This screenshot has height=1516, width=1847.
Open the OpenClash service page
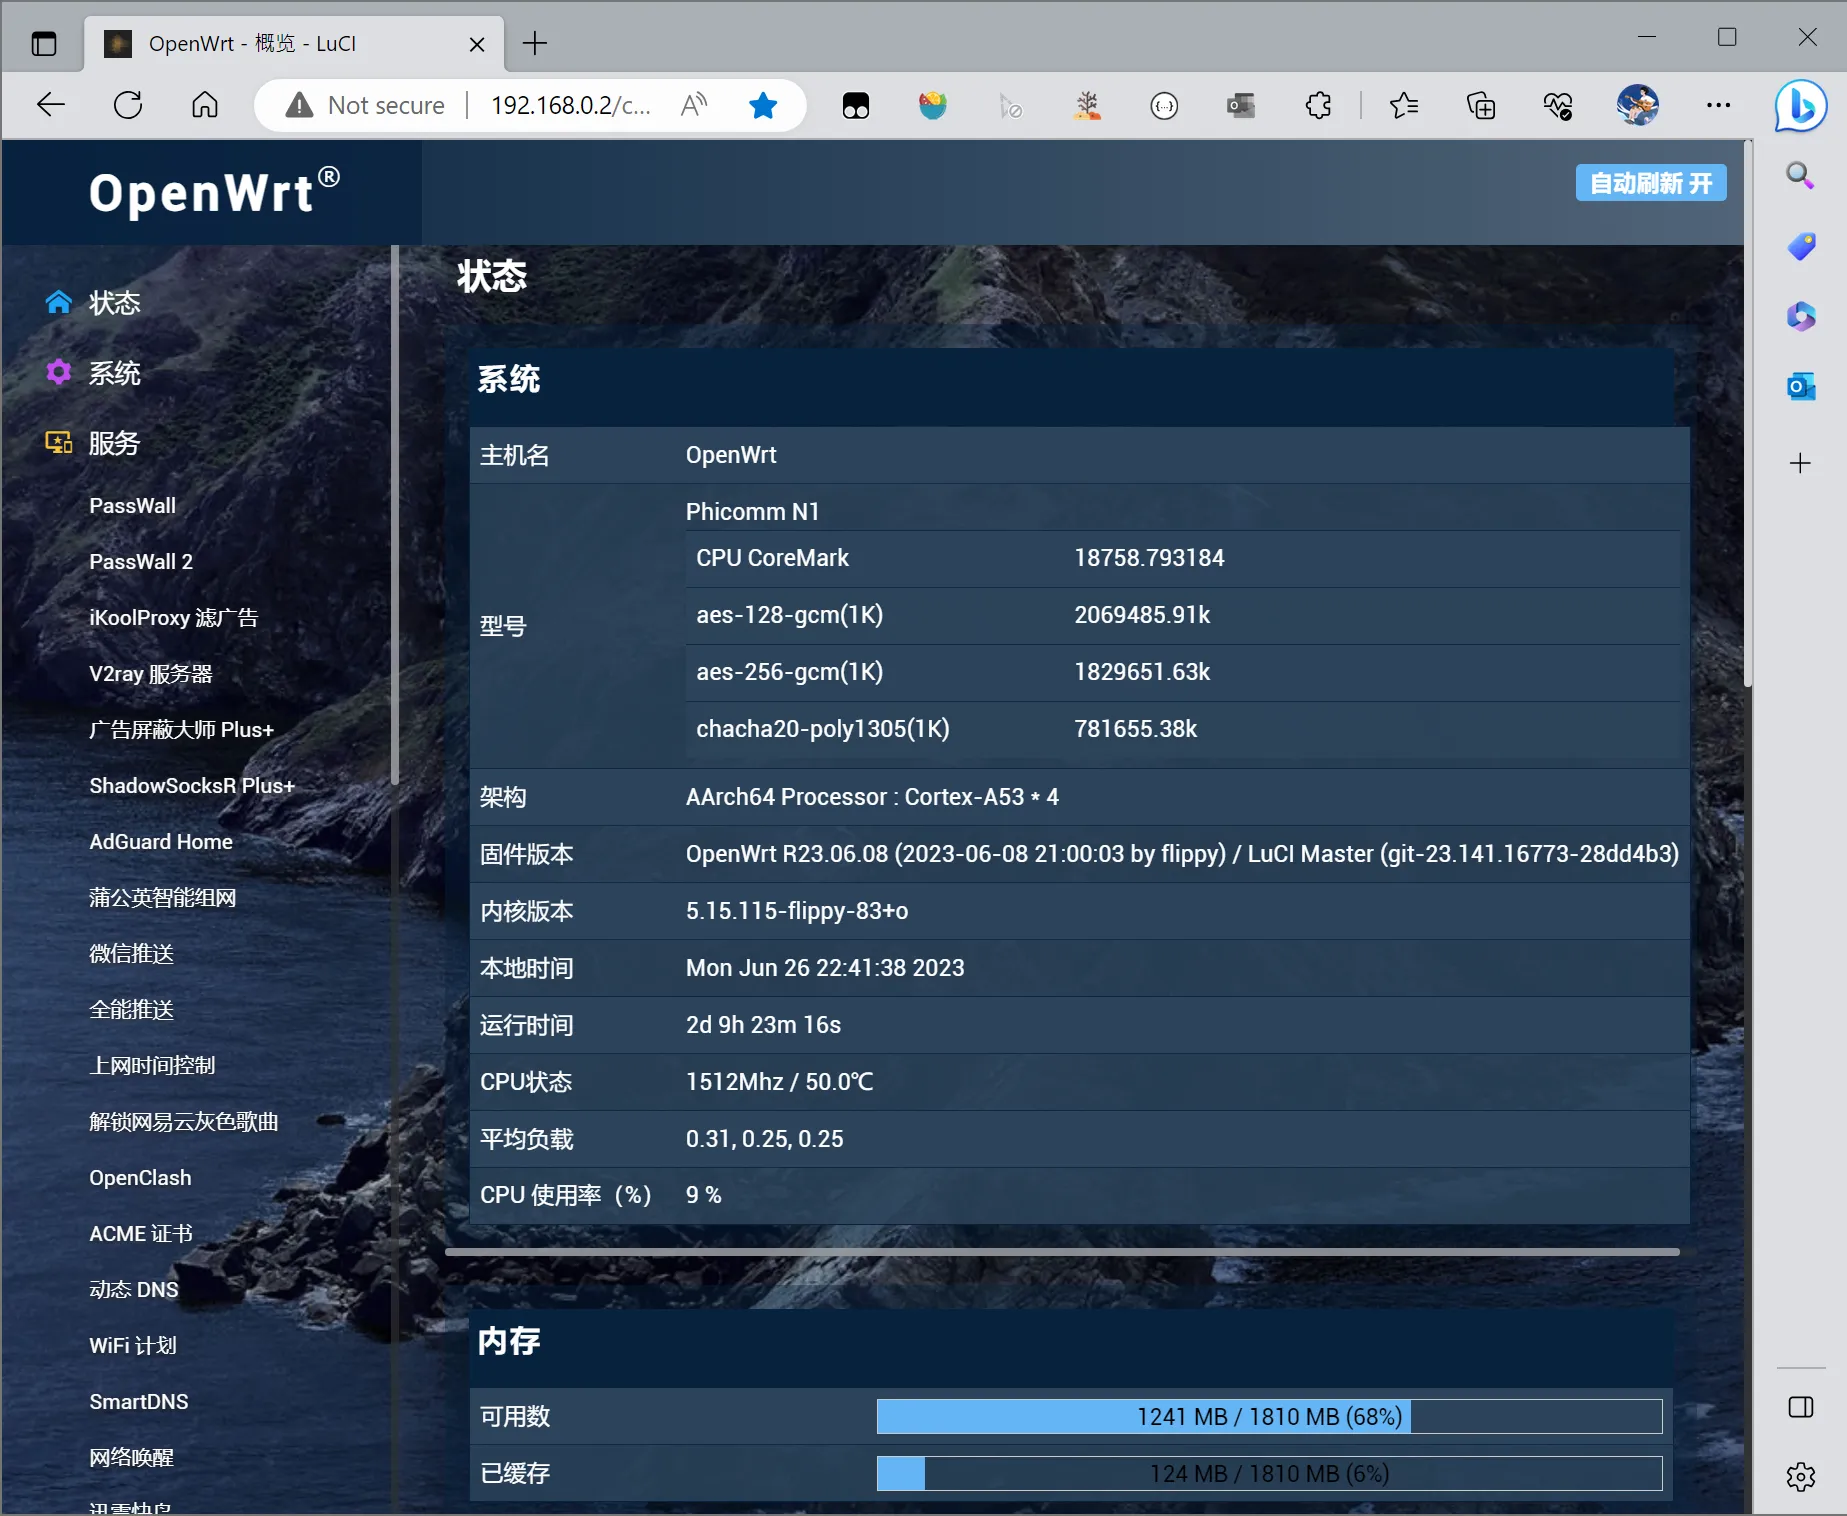pos(140,1178)
